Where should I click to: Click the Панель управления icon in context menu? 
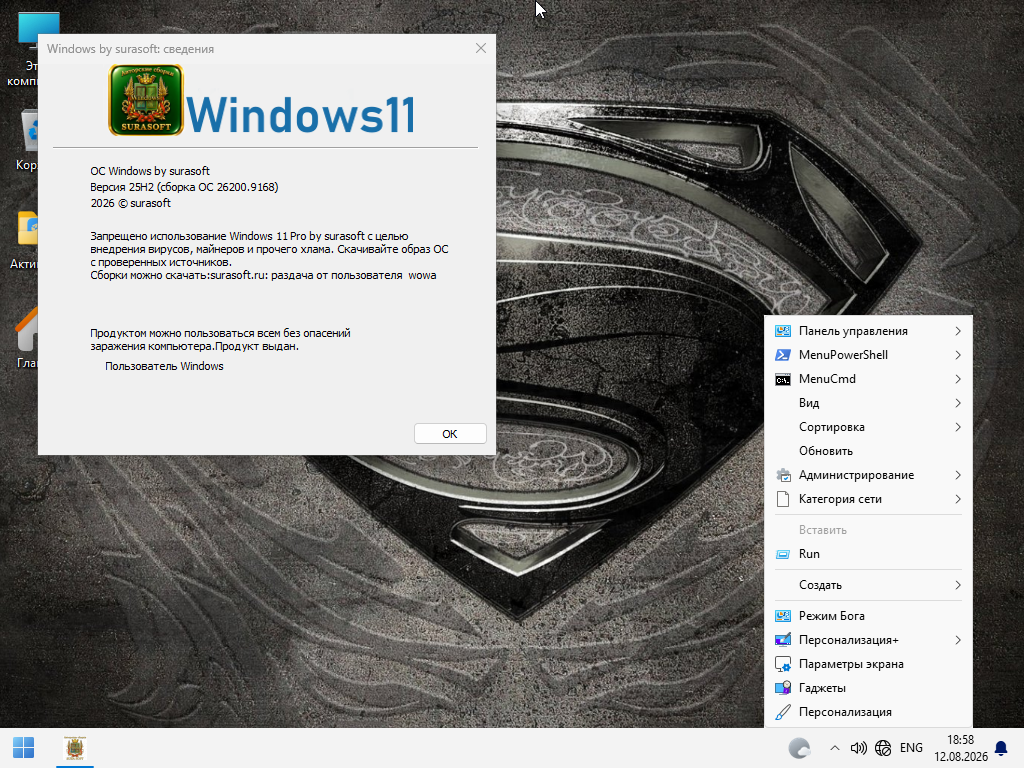tap(782, 331)
